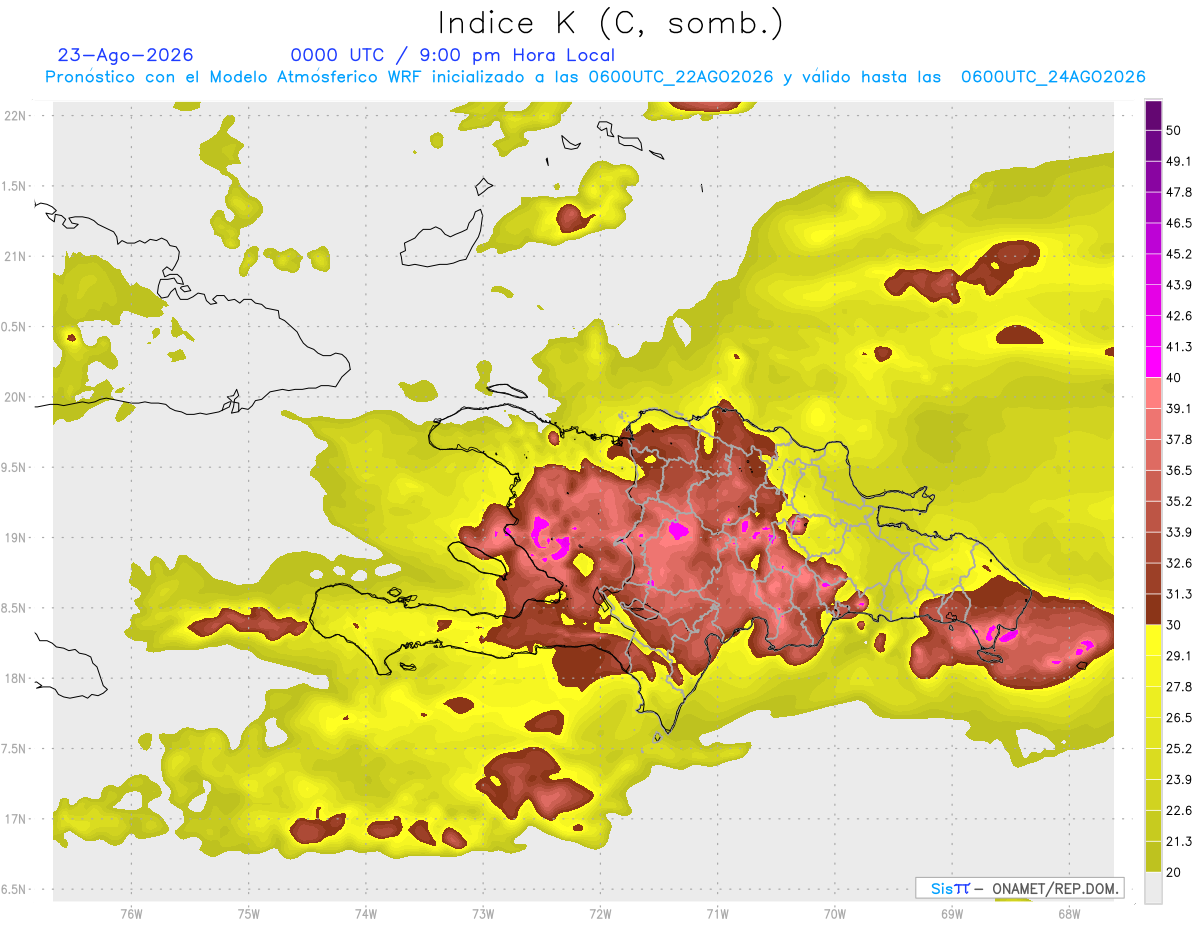Viewport: 1200px width, 927px height.
Task: Click the longitude axis label "70W"
Action: click(834, 914)
